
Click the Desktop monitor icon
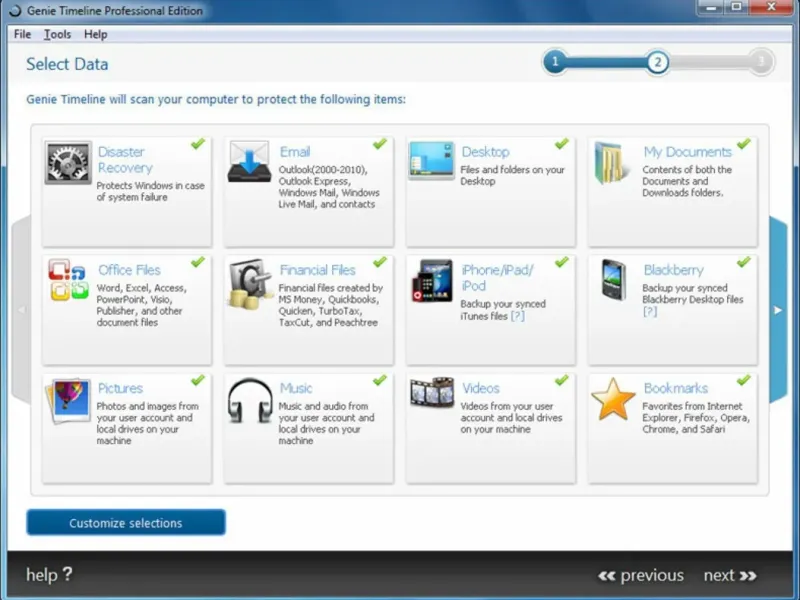(431, 160)
